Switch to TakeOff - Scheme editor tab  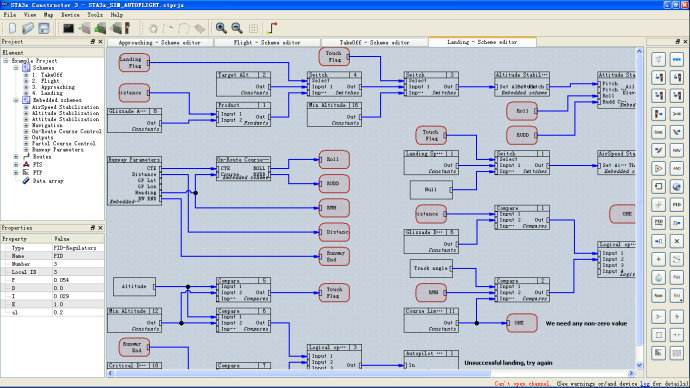tap(374, 42)
